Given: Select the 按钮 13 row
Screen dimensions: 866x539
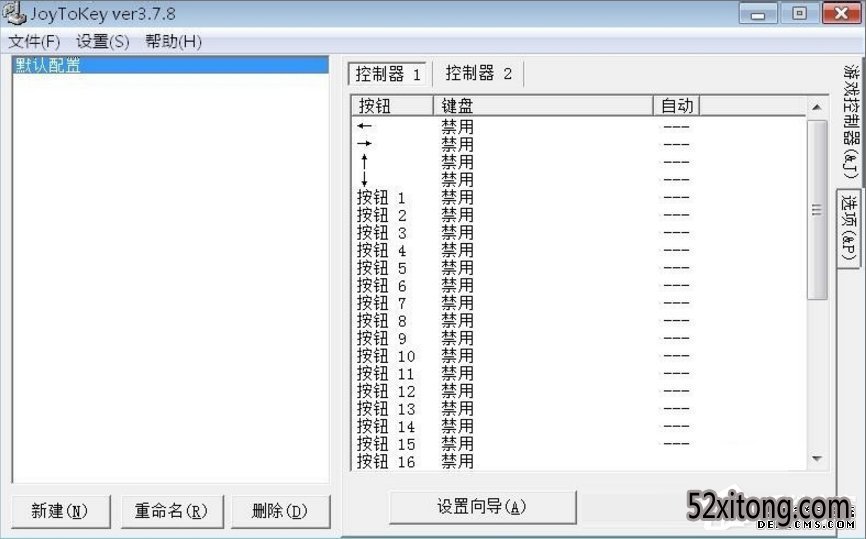Looking at the screenshot, I should point(579,409).
